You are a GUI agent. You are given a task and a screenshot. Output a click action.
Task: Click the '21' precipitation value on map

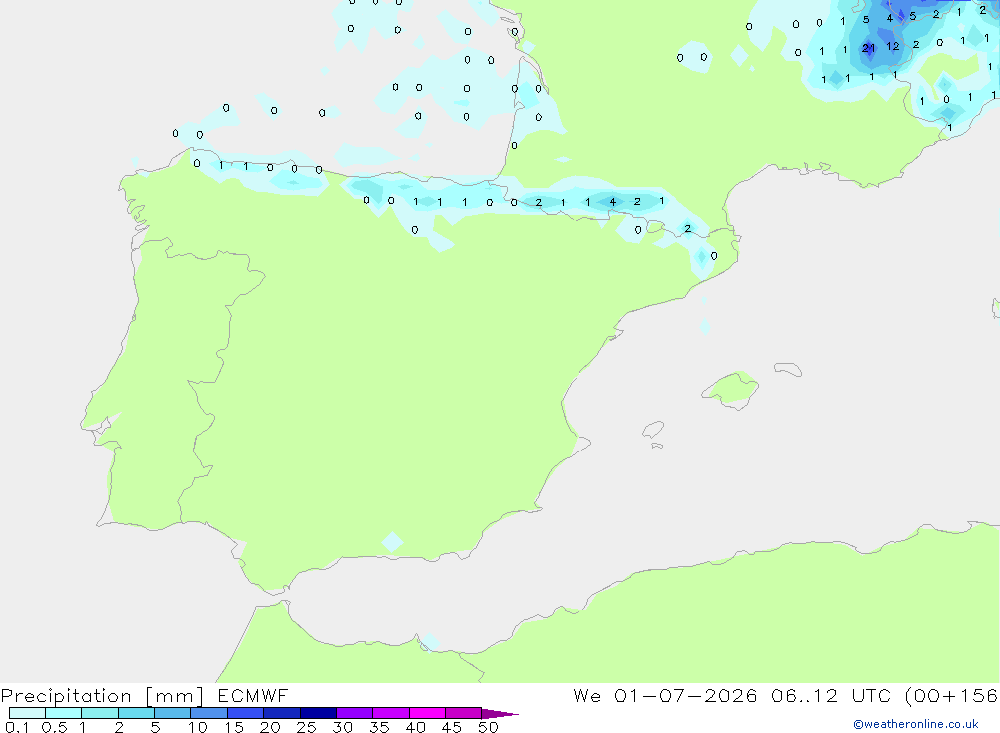pos(869,48)
